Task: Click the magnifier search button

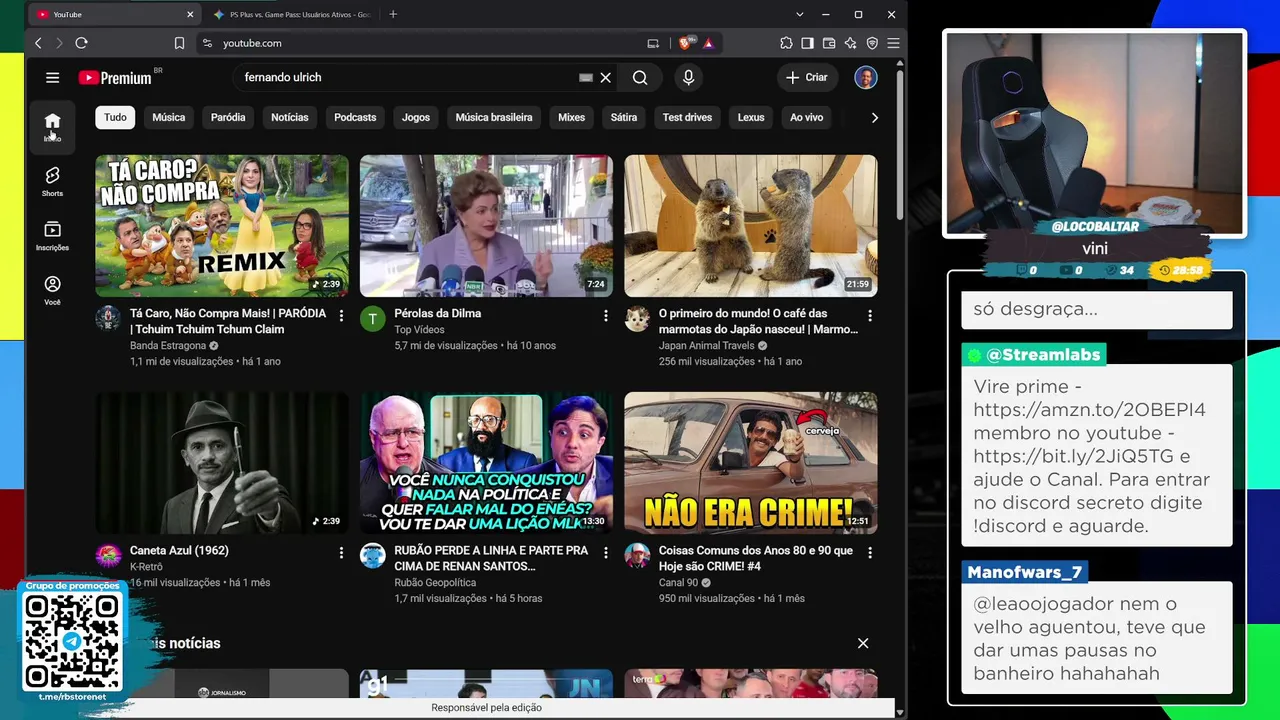Action: coord(640,78)
